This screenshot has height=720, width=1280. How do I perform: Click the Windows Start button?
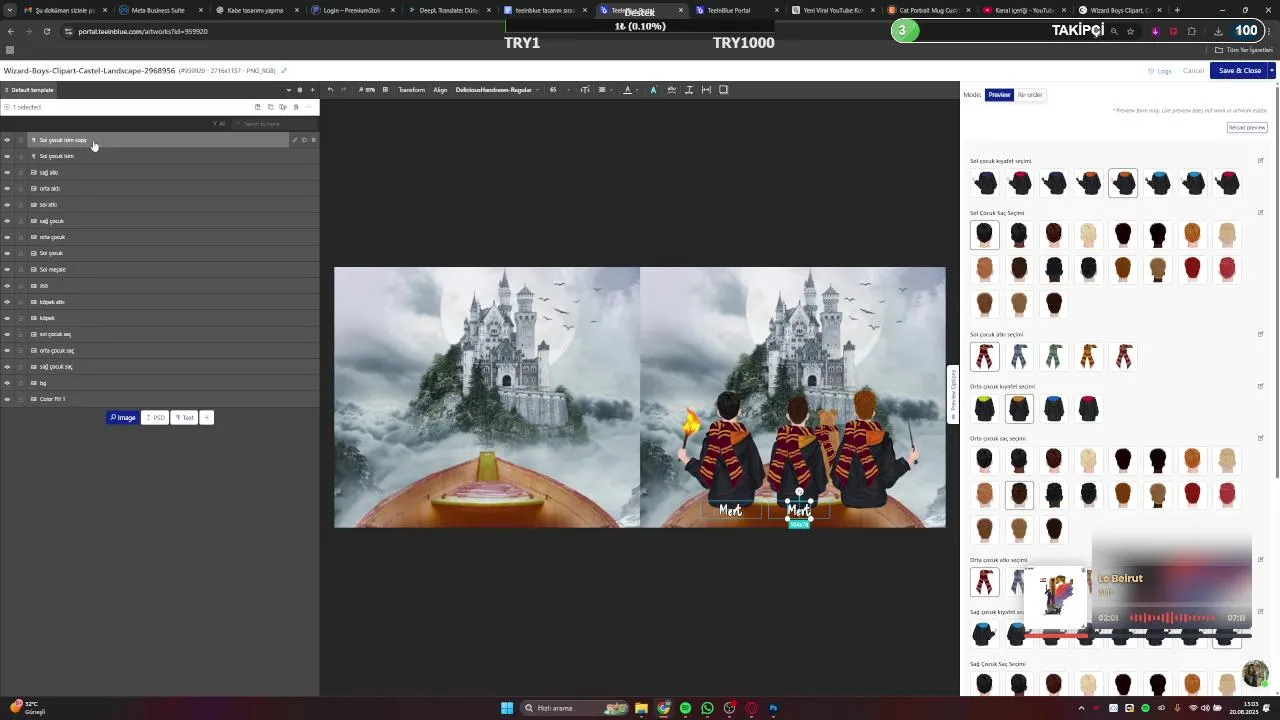coord(507,708)
